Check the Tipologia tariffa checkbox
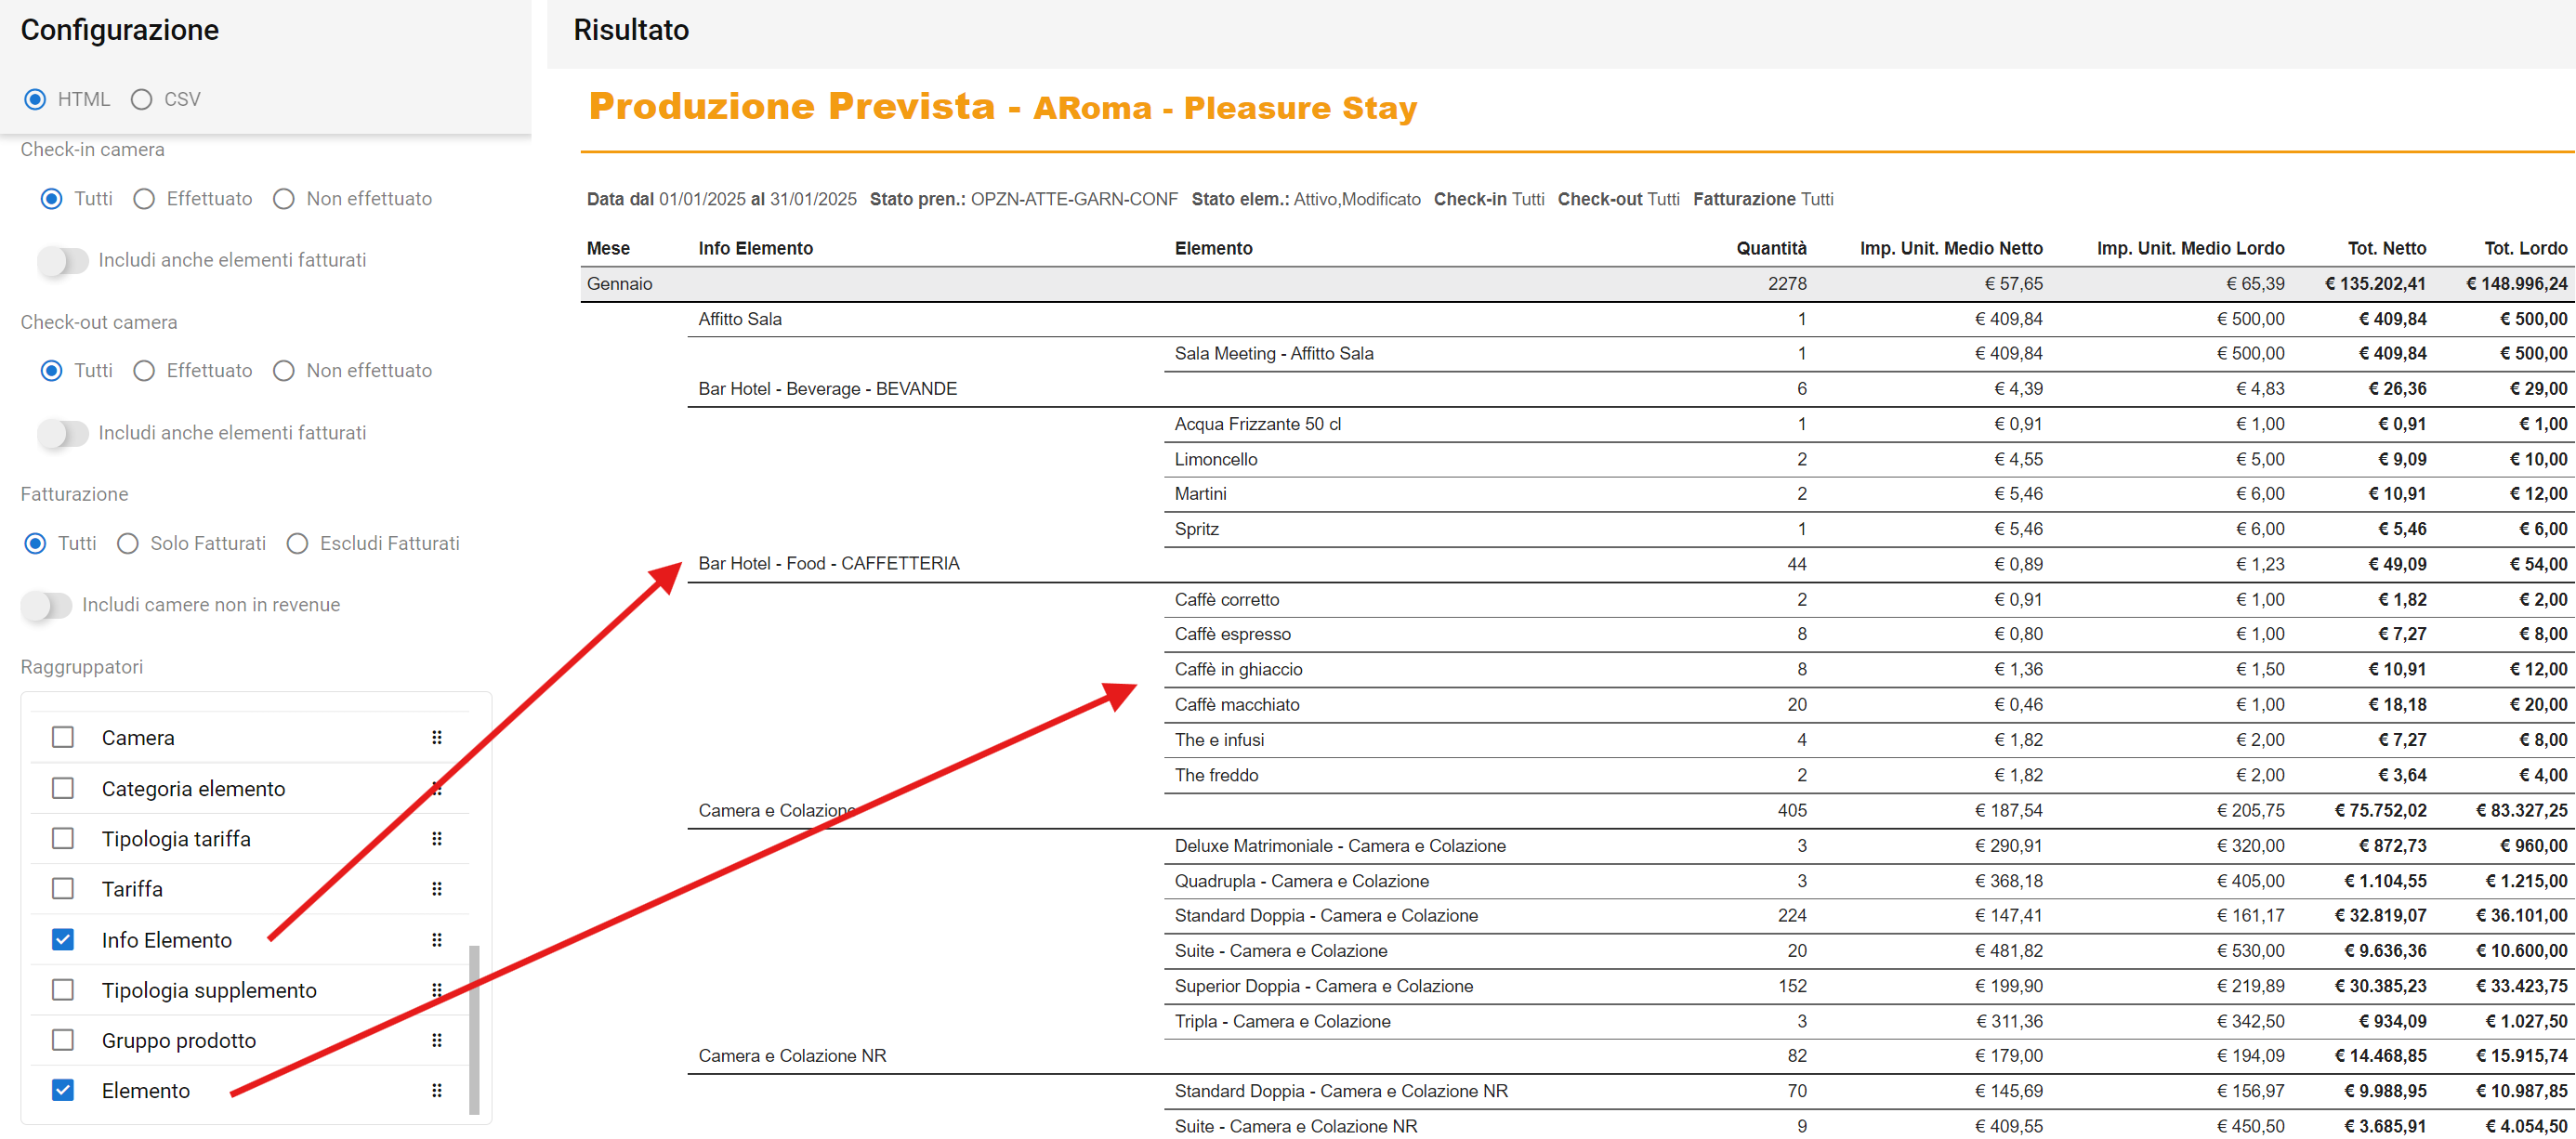Image resolution: width=2576 pixels, height=1139 pixels. [x=63, y=839]
